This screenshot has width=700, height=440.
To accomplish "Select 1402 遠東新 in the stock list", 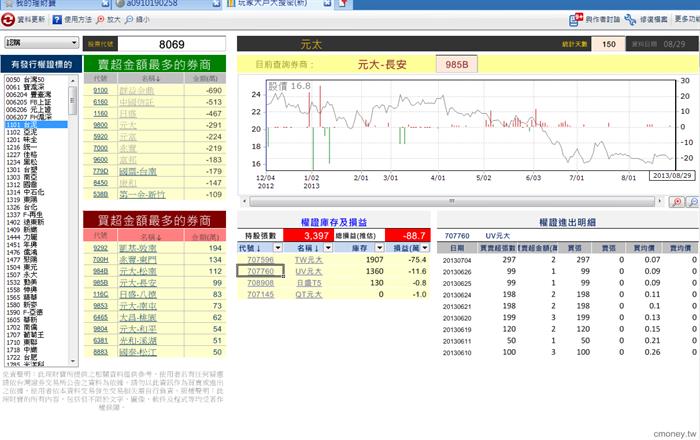I will 36,222.
